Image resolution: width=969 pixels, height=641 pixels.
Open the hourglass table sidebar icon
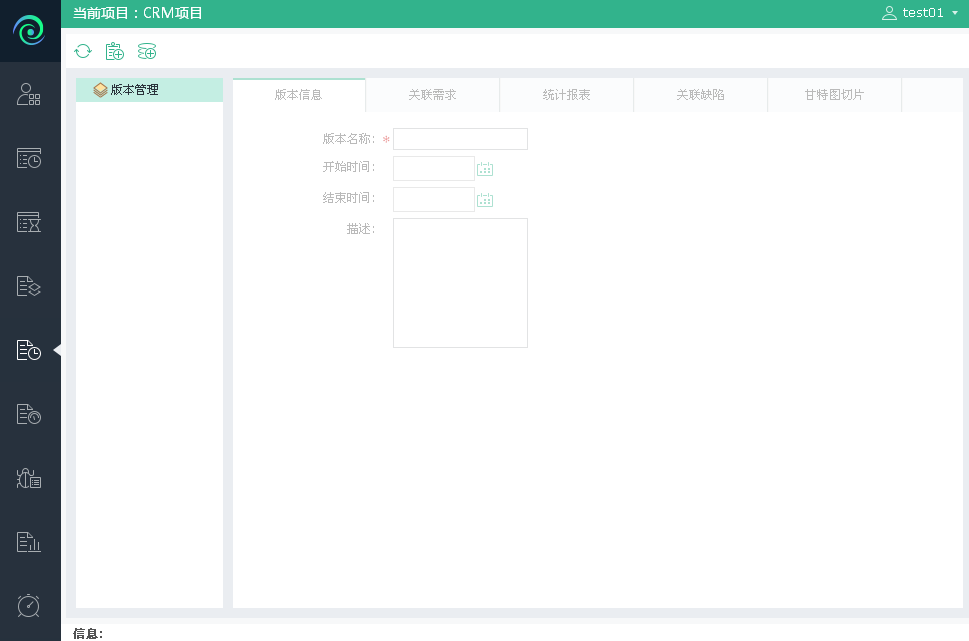[28, 222]
